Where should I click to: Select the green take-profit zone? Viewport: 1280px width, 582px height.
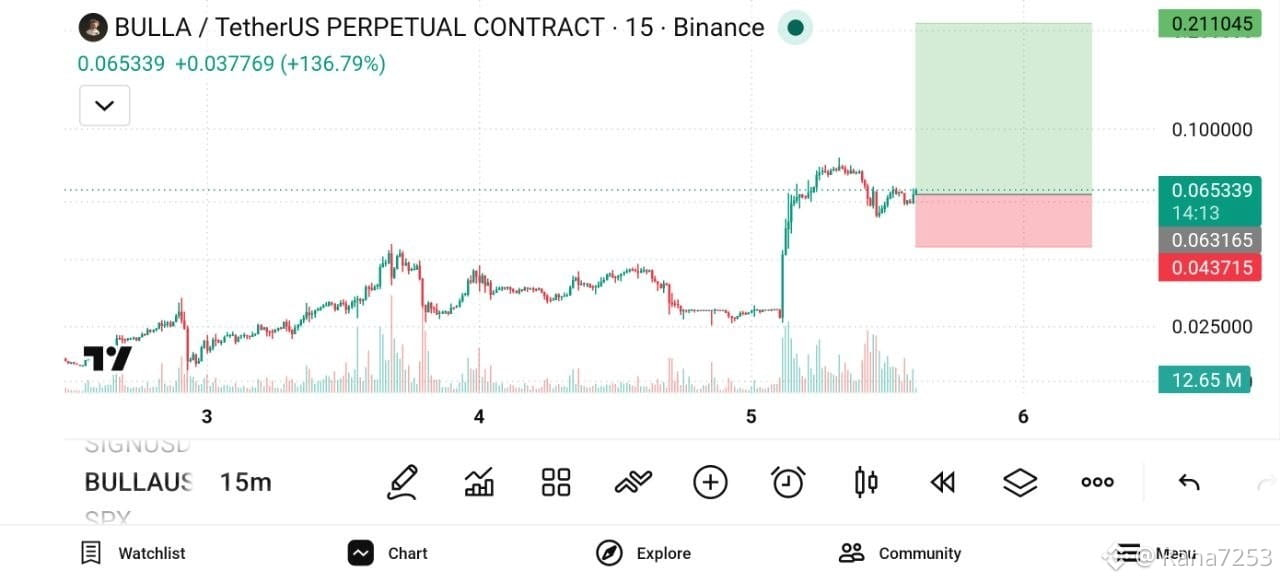[1003, 108]
